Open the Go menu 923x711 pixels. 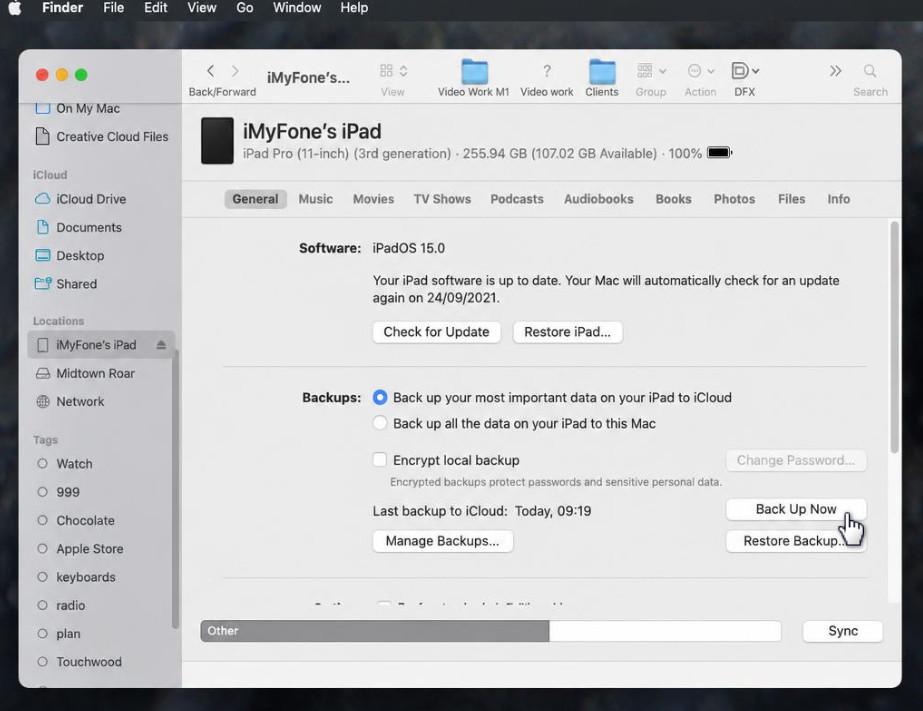tap(245, 8)
